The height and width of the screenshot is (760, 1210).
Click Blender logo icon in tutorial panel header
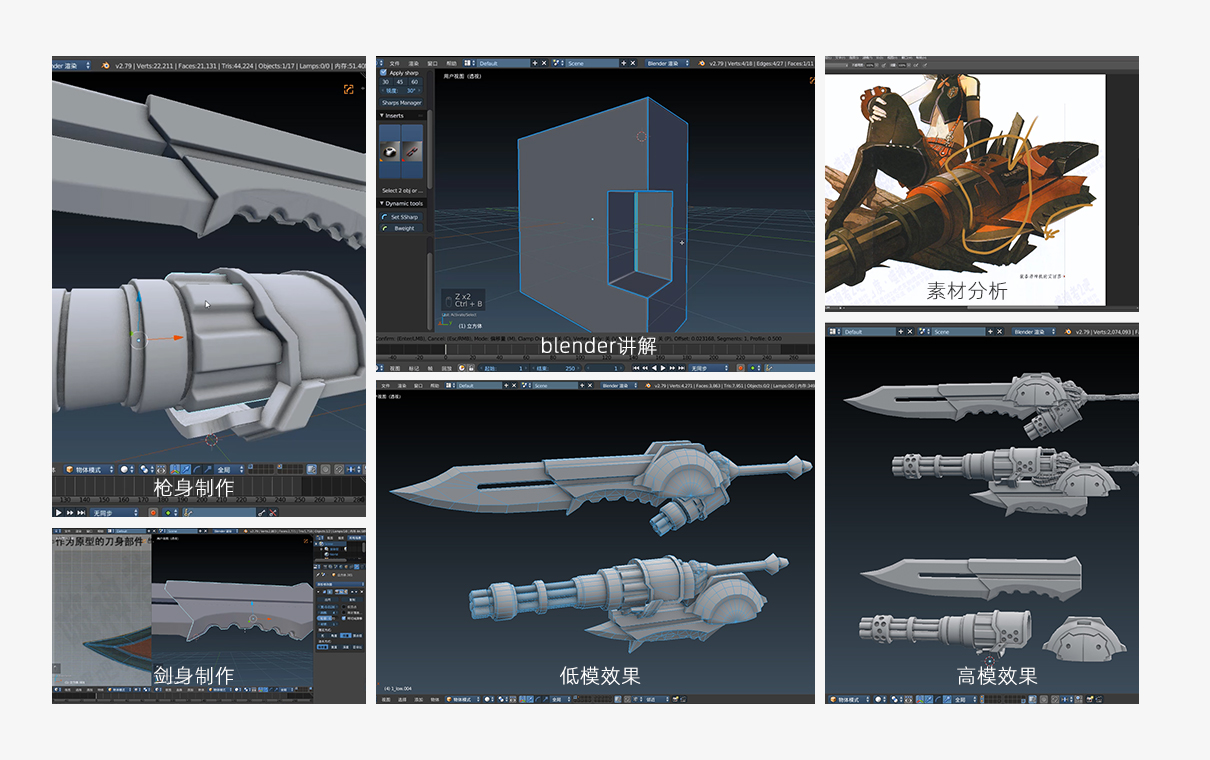click(702, 63)
